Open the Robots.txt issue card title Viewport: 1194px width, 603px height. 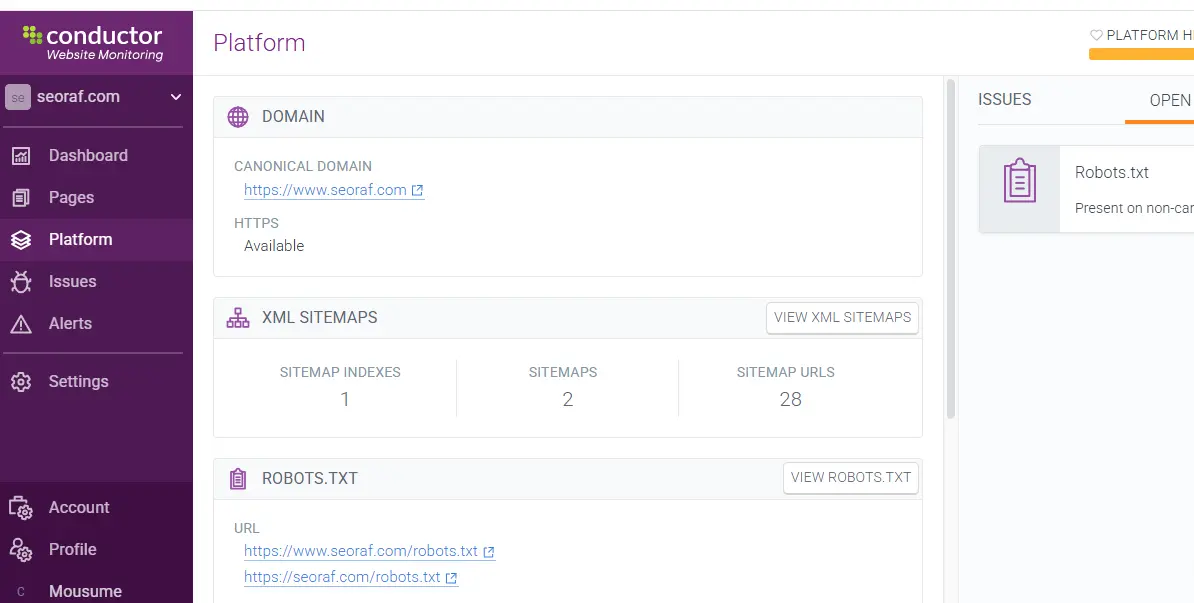[x=1112, y=172]
